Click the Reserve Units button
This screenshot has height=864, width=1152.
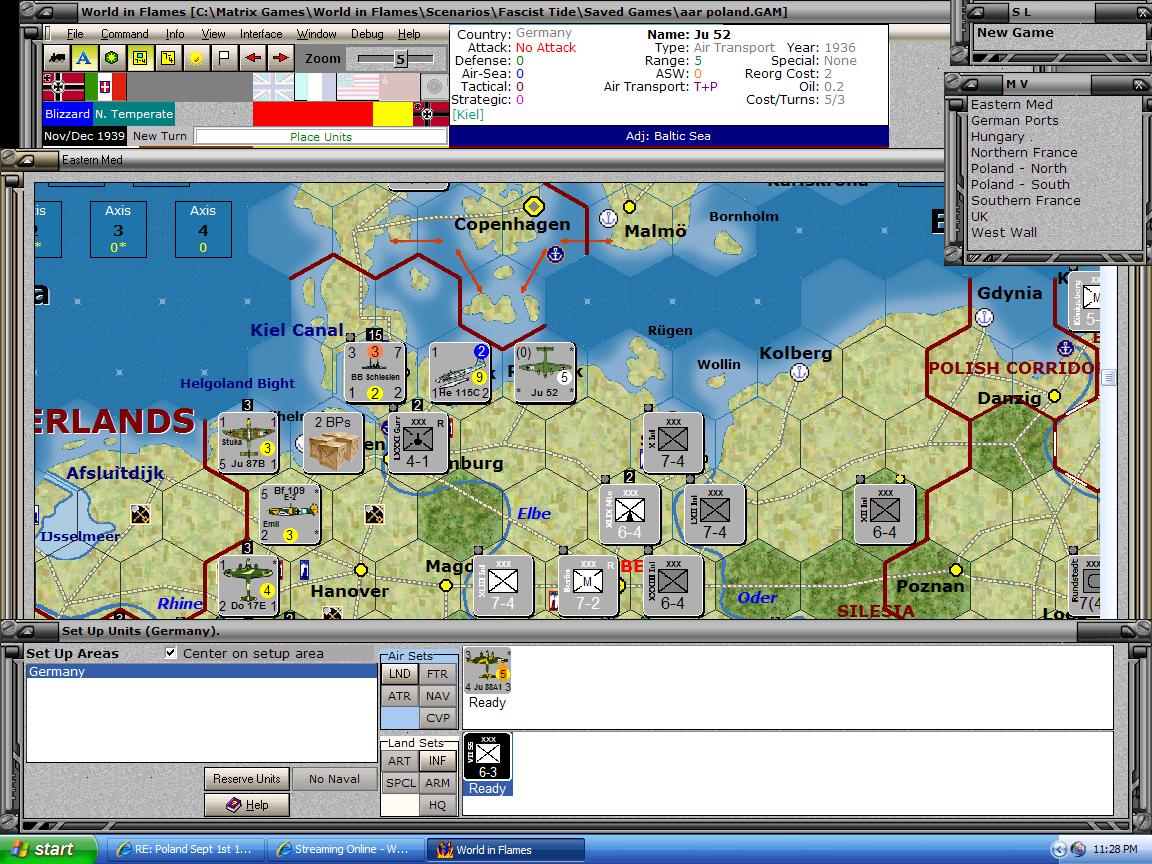[247, 779]
